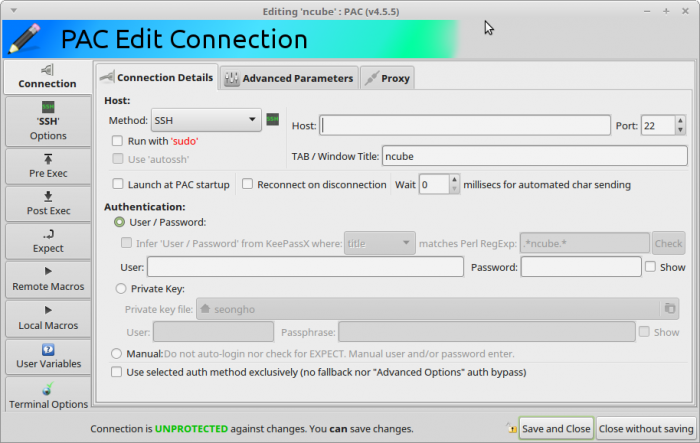Click the Check button
700x443 pixels.
point(668,243)
